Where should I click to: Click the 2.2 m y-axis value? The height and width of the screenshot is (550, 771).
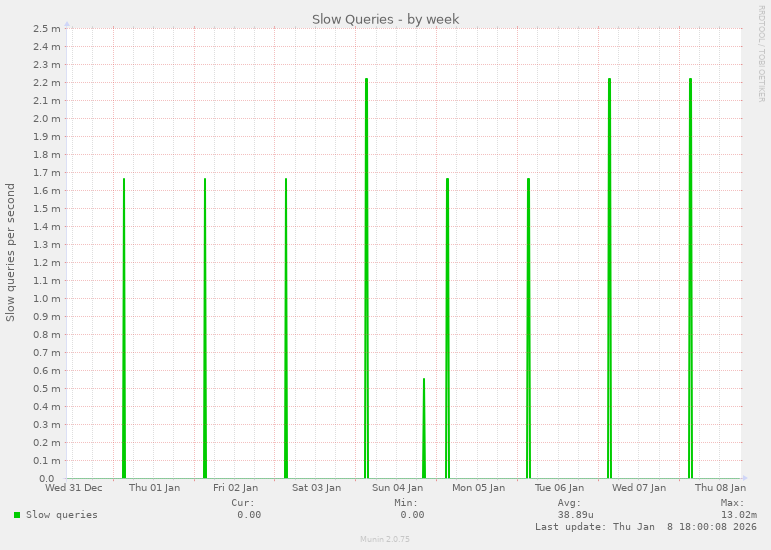[x=47, y=83]
